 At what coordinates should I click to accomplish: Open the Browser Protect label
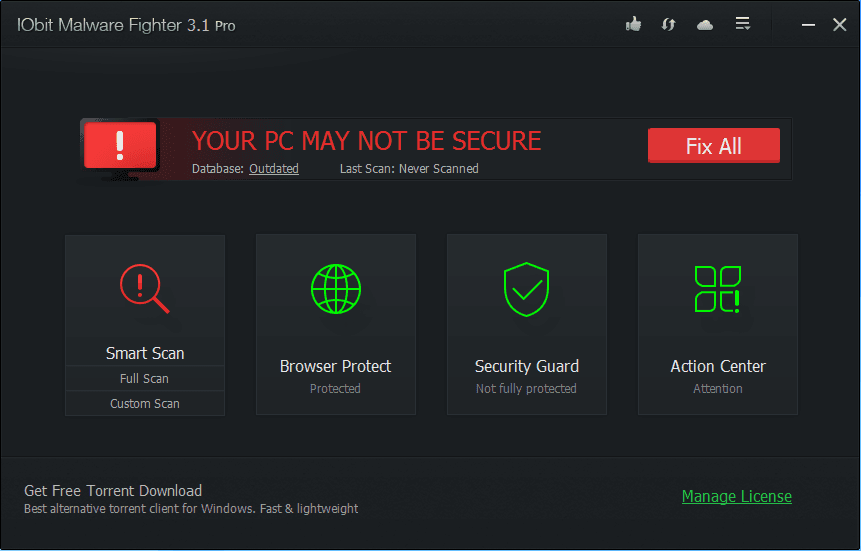coord(336,366)
